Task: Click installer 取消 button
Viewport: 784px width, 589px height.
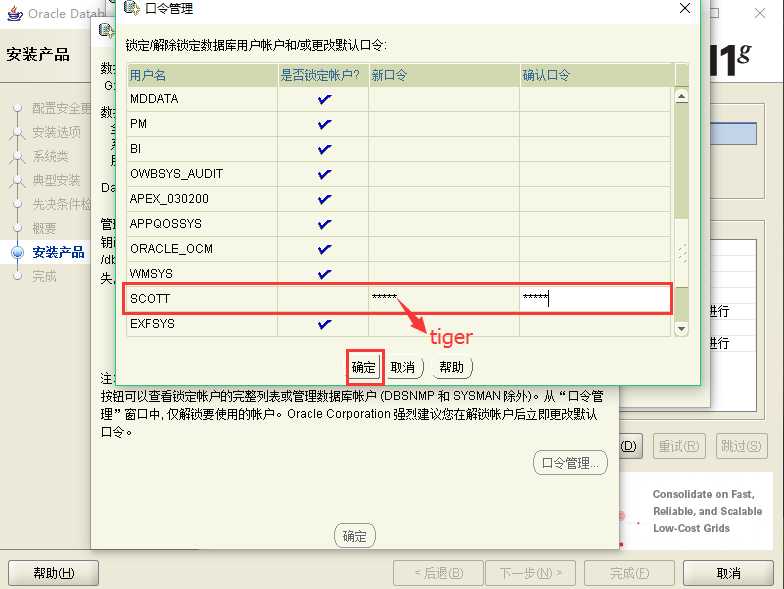Action: tap(728, 573)
